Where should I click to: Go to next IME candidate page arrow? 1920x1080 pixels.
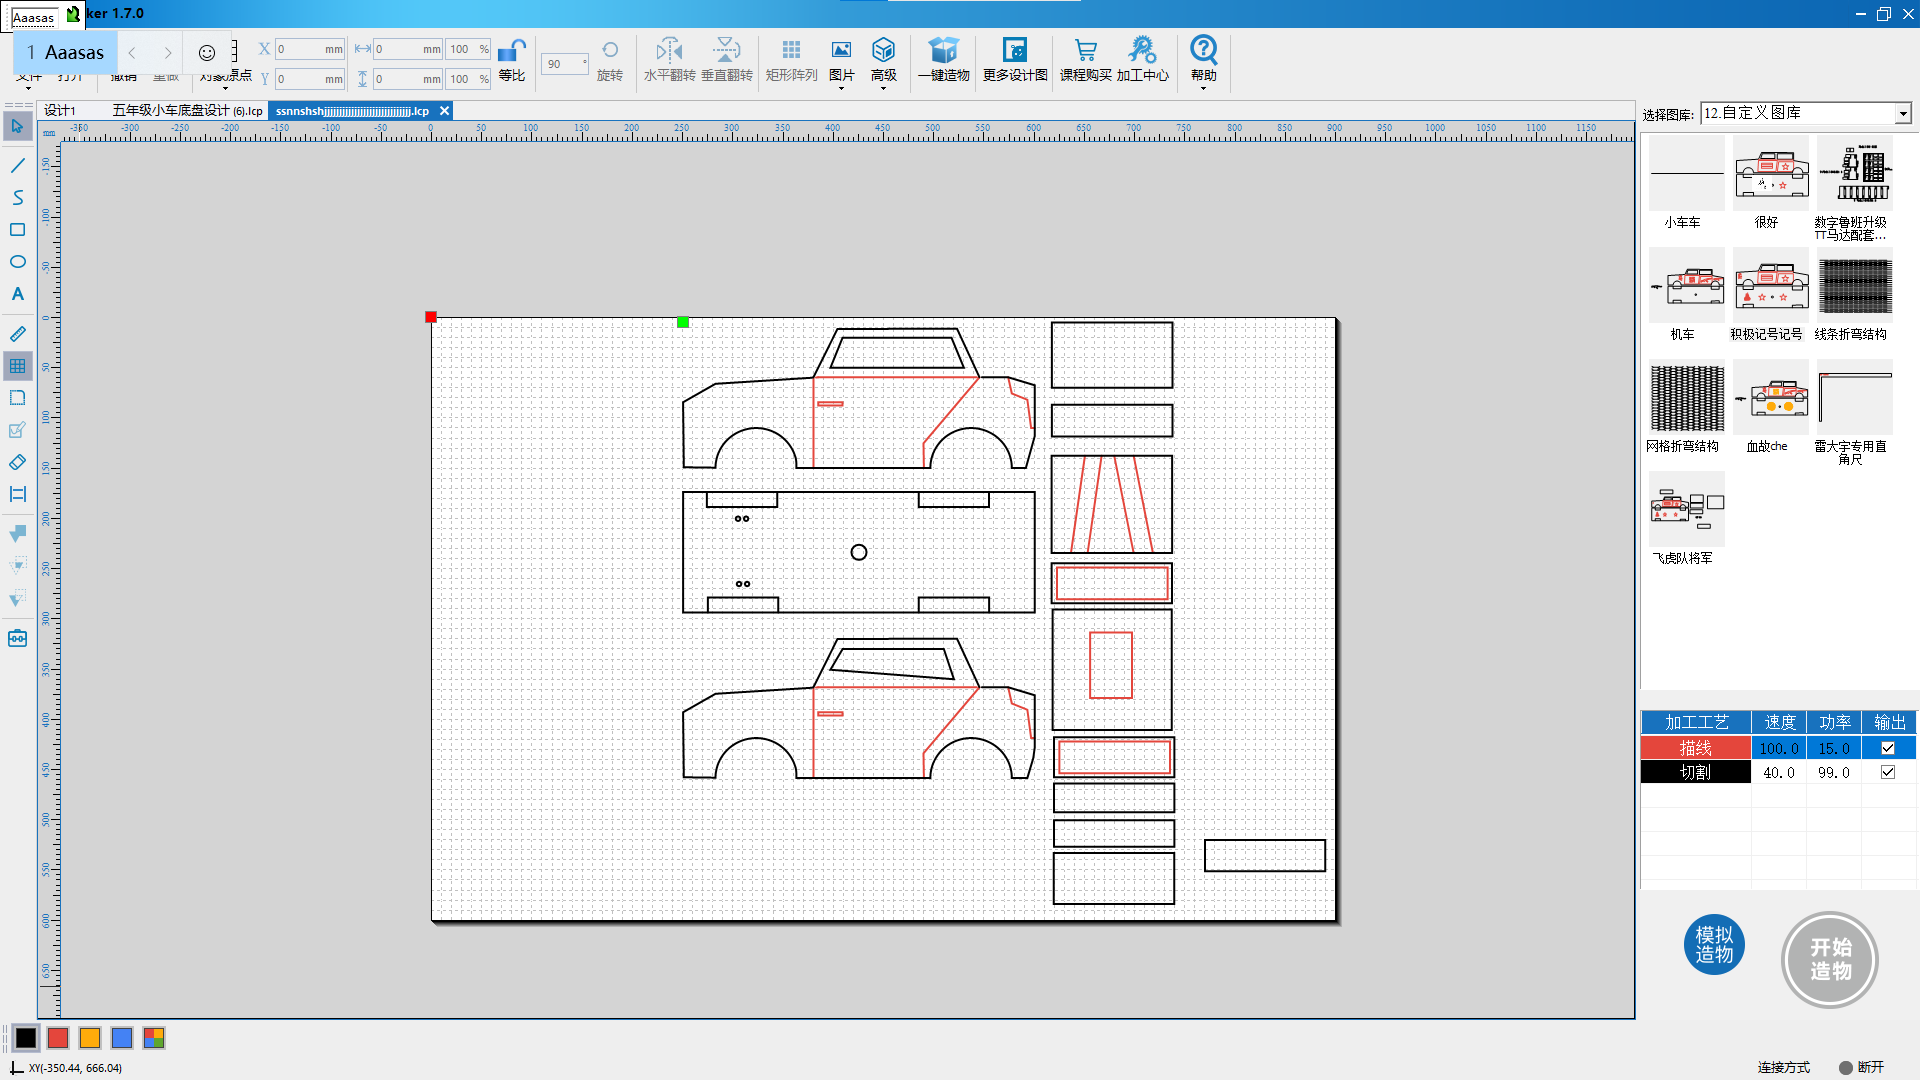click(168, 53)
